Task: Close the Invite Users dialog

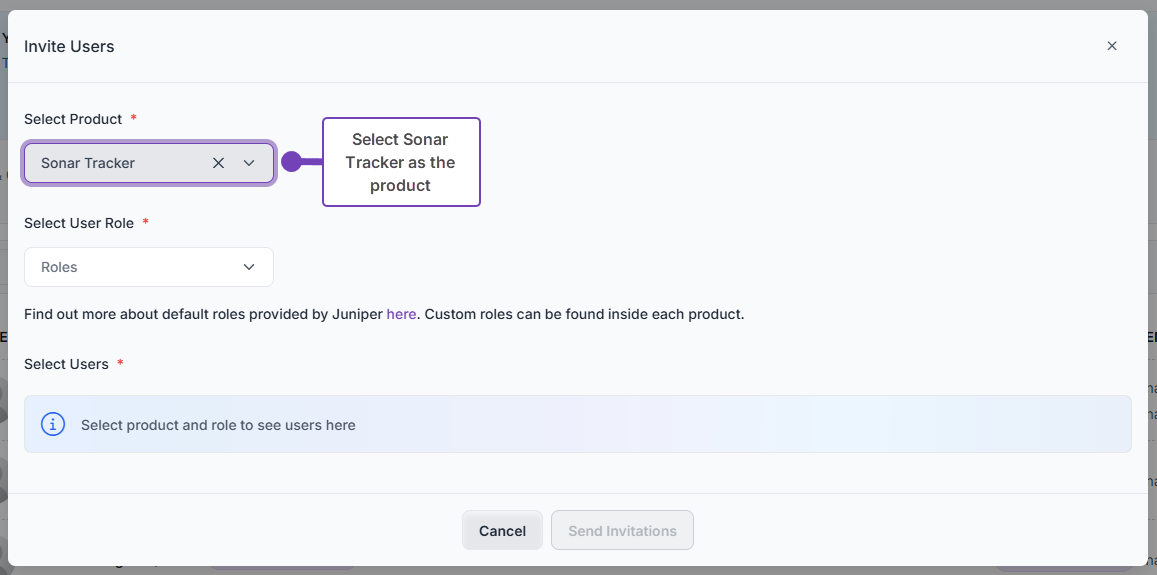Action: 1112,46
